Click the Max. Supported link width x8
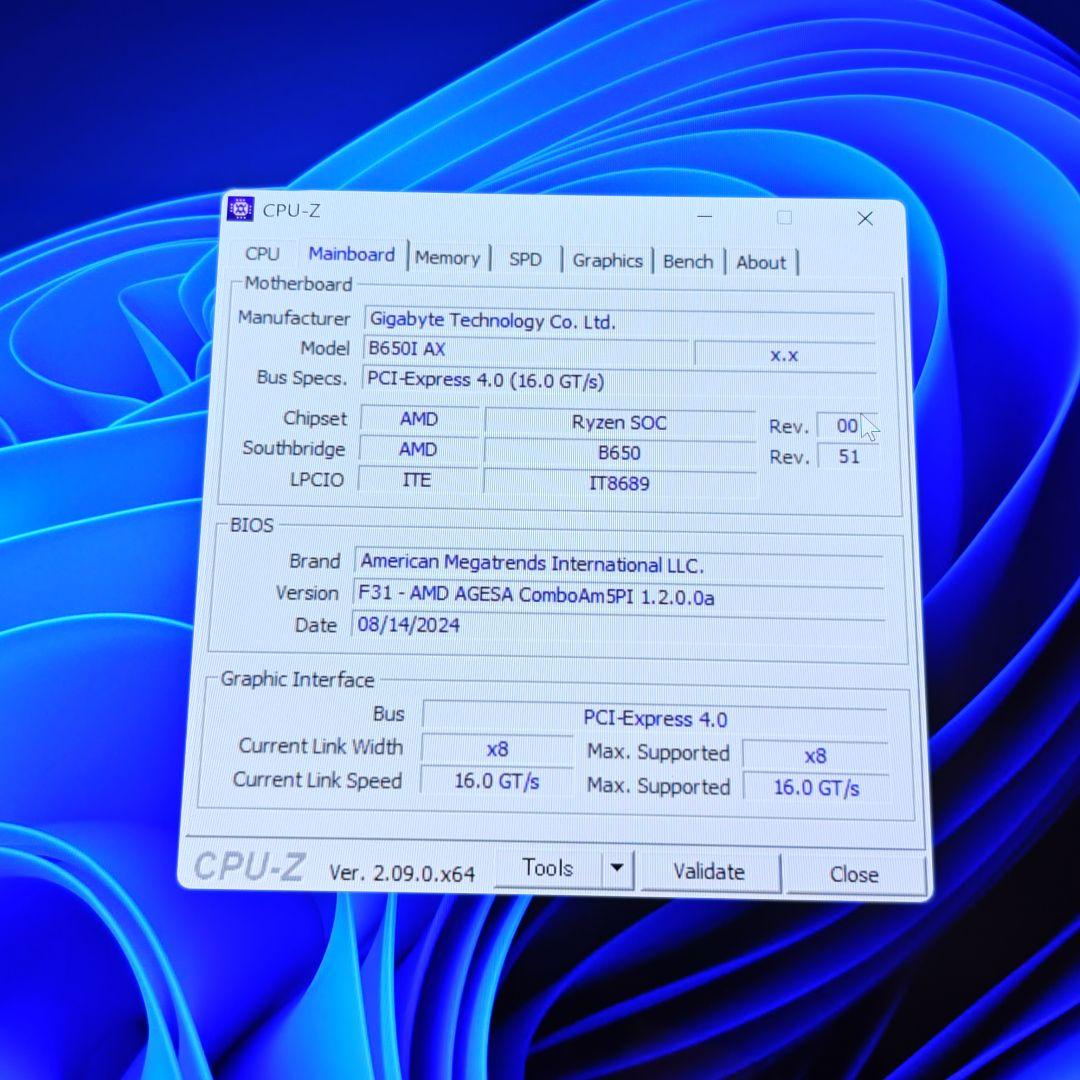The height and width of the screenshot is (1080, 1080). click(x=816, y=756)
